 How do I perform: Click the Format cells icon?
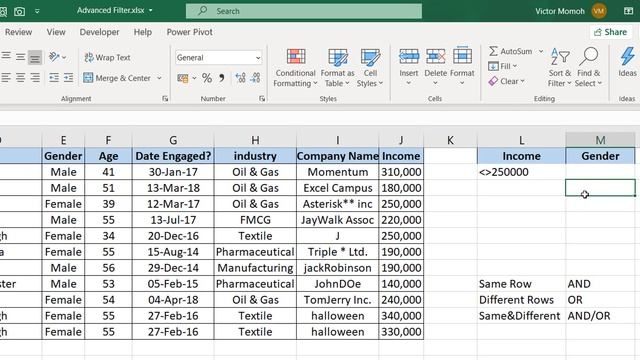pyautogui.click(x=462, y=56)
